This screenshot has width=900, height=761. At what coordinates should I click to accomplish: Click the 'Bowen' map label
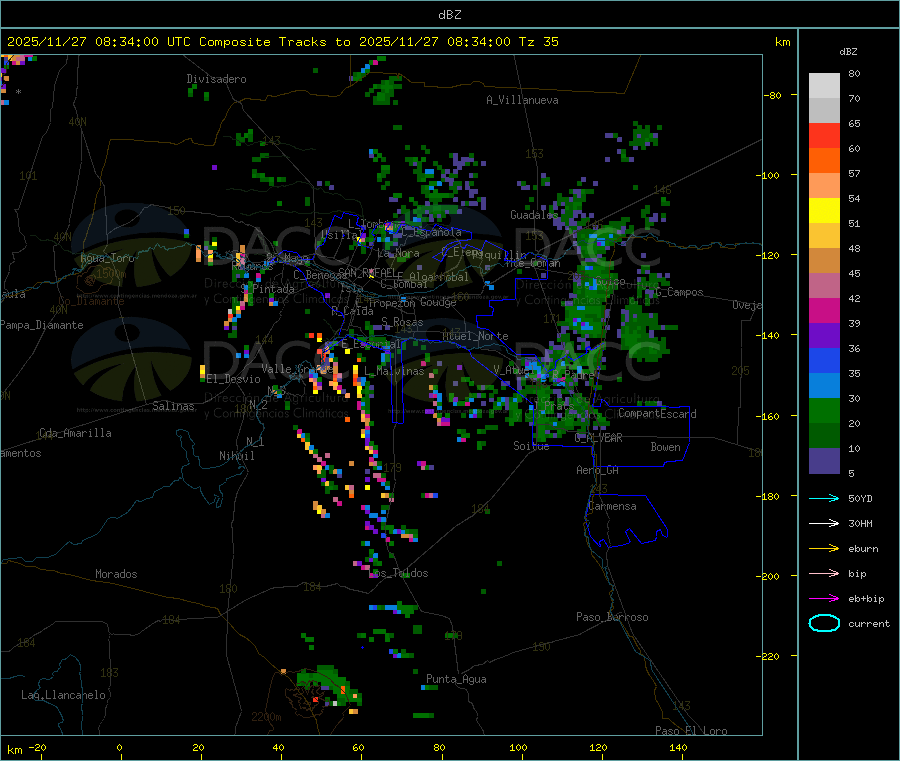coord(665,447)
